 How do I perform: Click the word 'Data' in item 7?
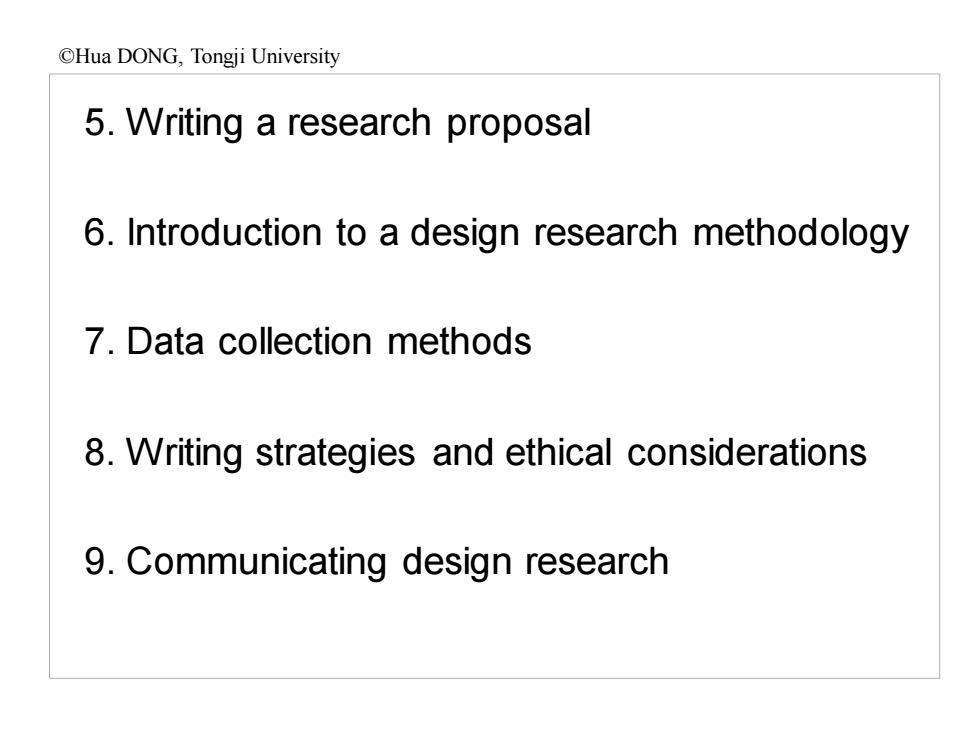click(x=165, y=341)
